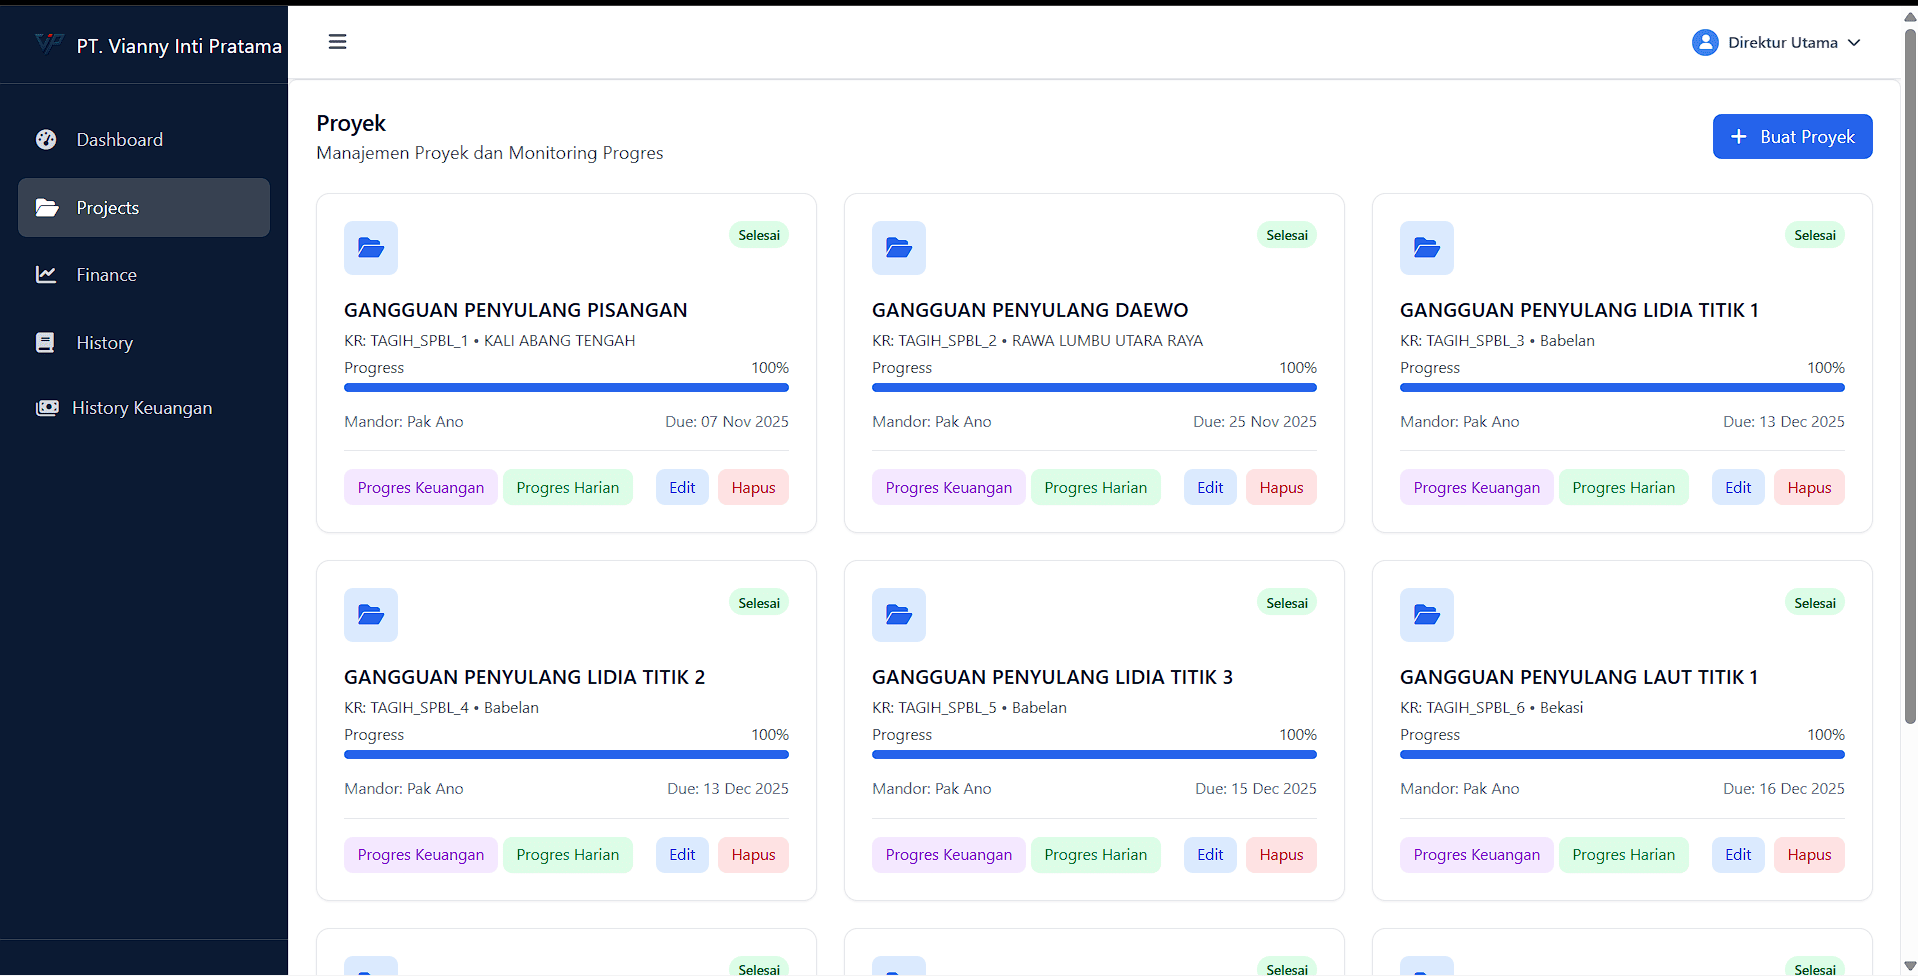Click folder icon on GANGGUAN PENYULANG DAEWO card
The height and width of the screenshot is (976, 1918).
[898, 248]
